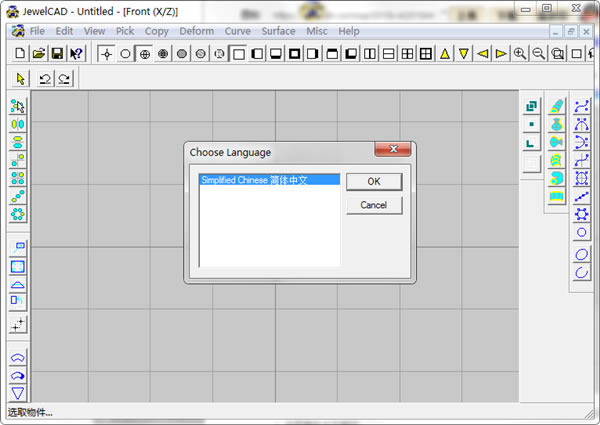Click the Save disk icon
This screenshot has height=425, width=600.
pyautogui.click(x=57, y=53)
